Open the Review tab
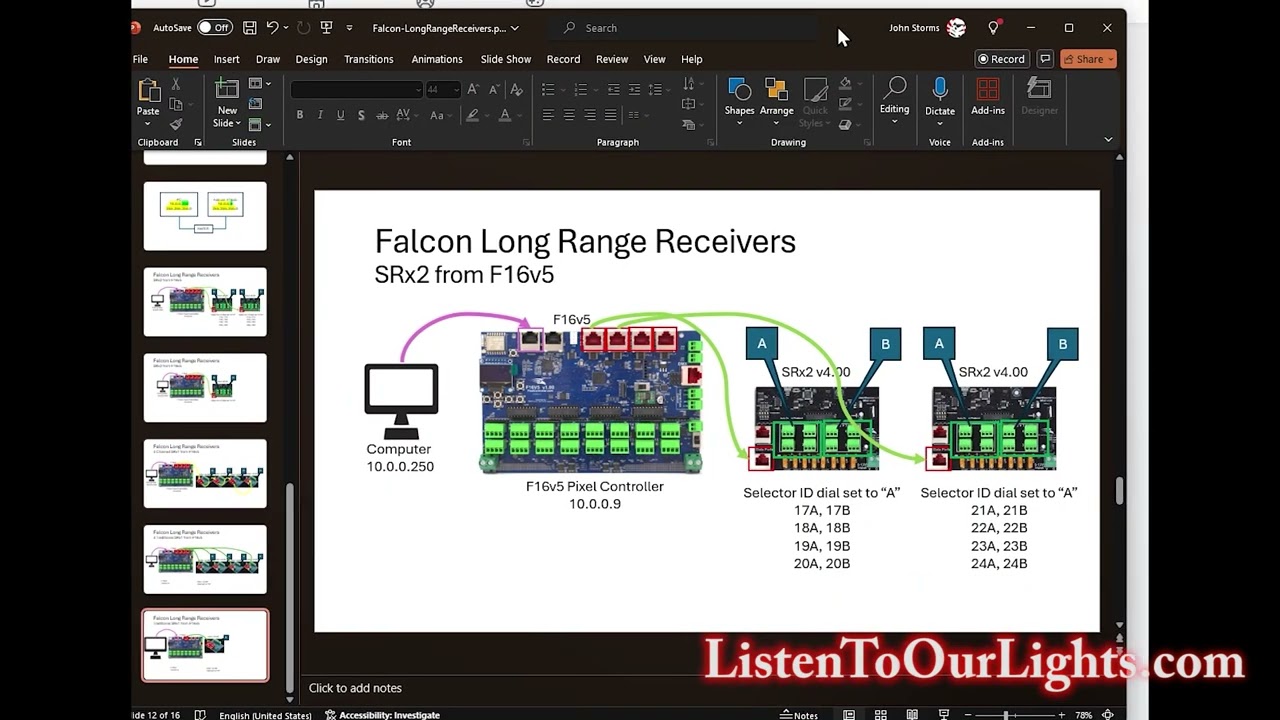This screenshot has width=1280, height=720. (612, 59)
